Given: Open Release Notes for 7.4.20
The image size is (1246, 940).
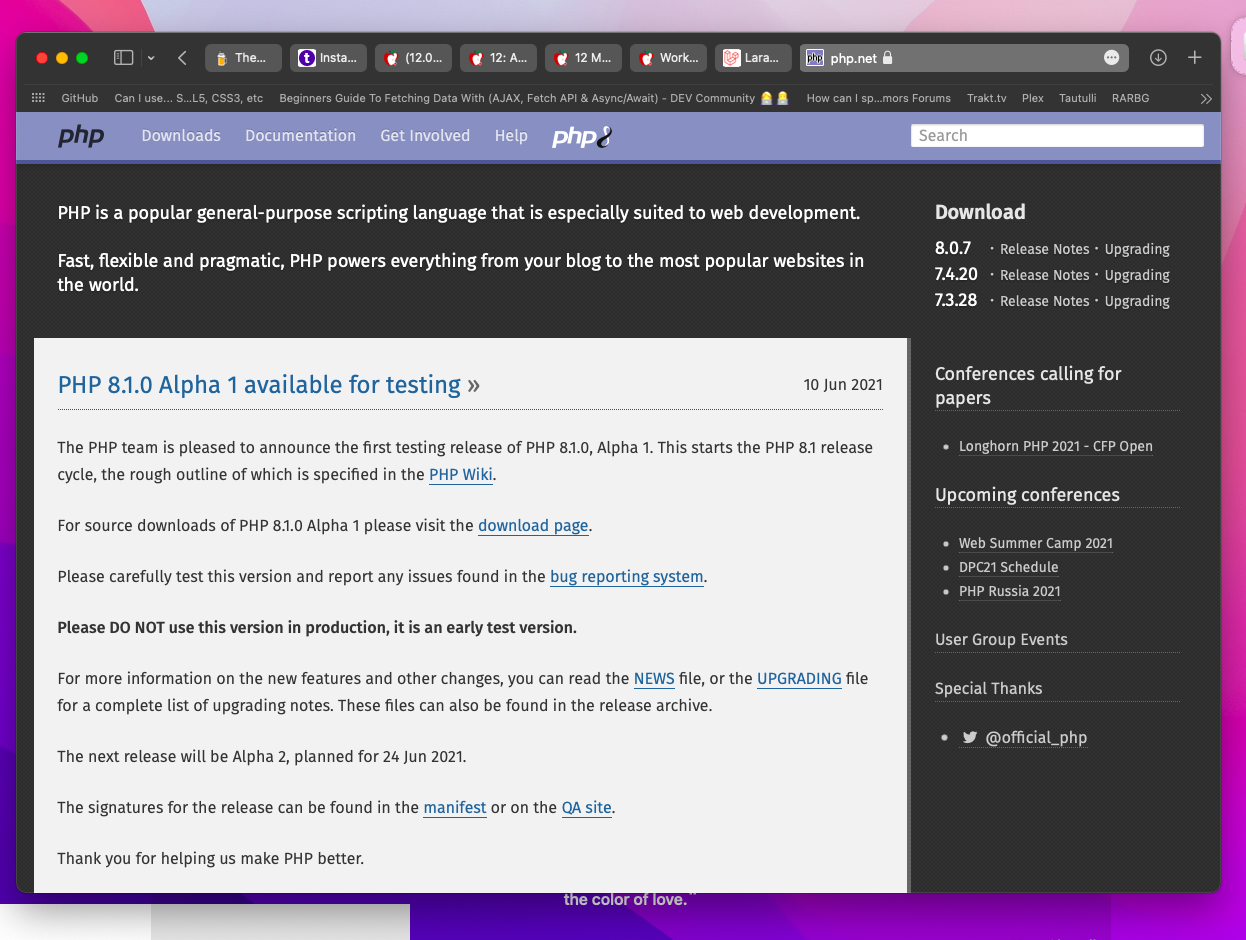Looking at the screenshot, I should [1045, 275].
